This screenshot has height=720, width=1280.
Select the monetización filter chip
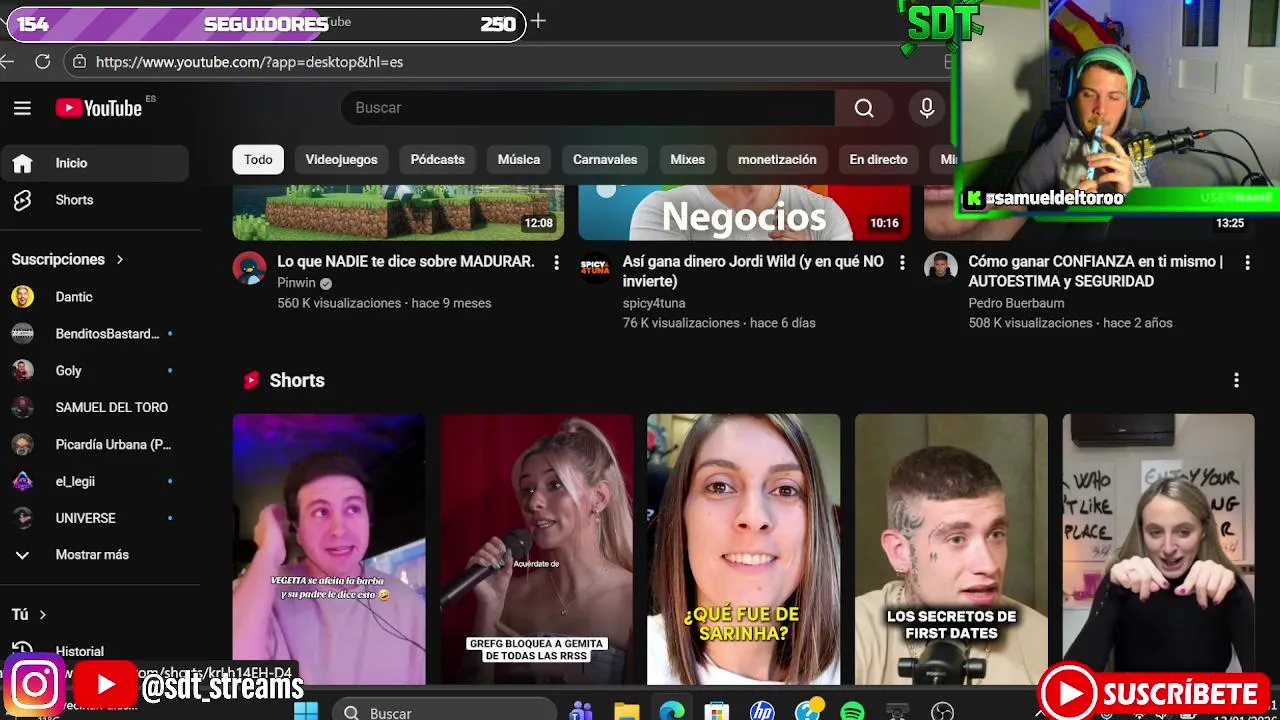click(777, 160)
